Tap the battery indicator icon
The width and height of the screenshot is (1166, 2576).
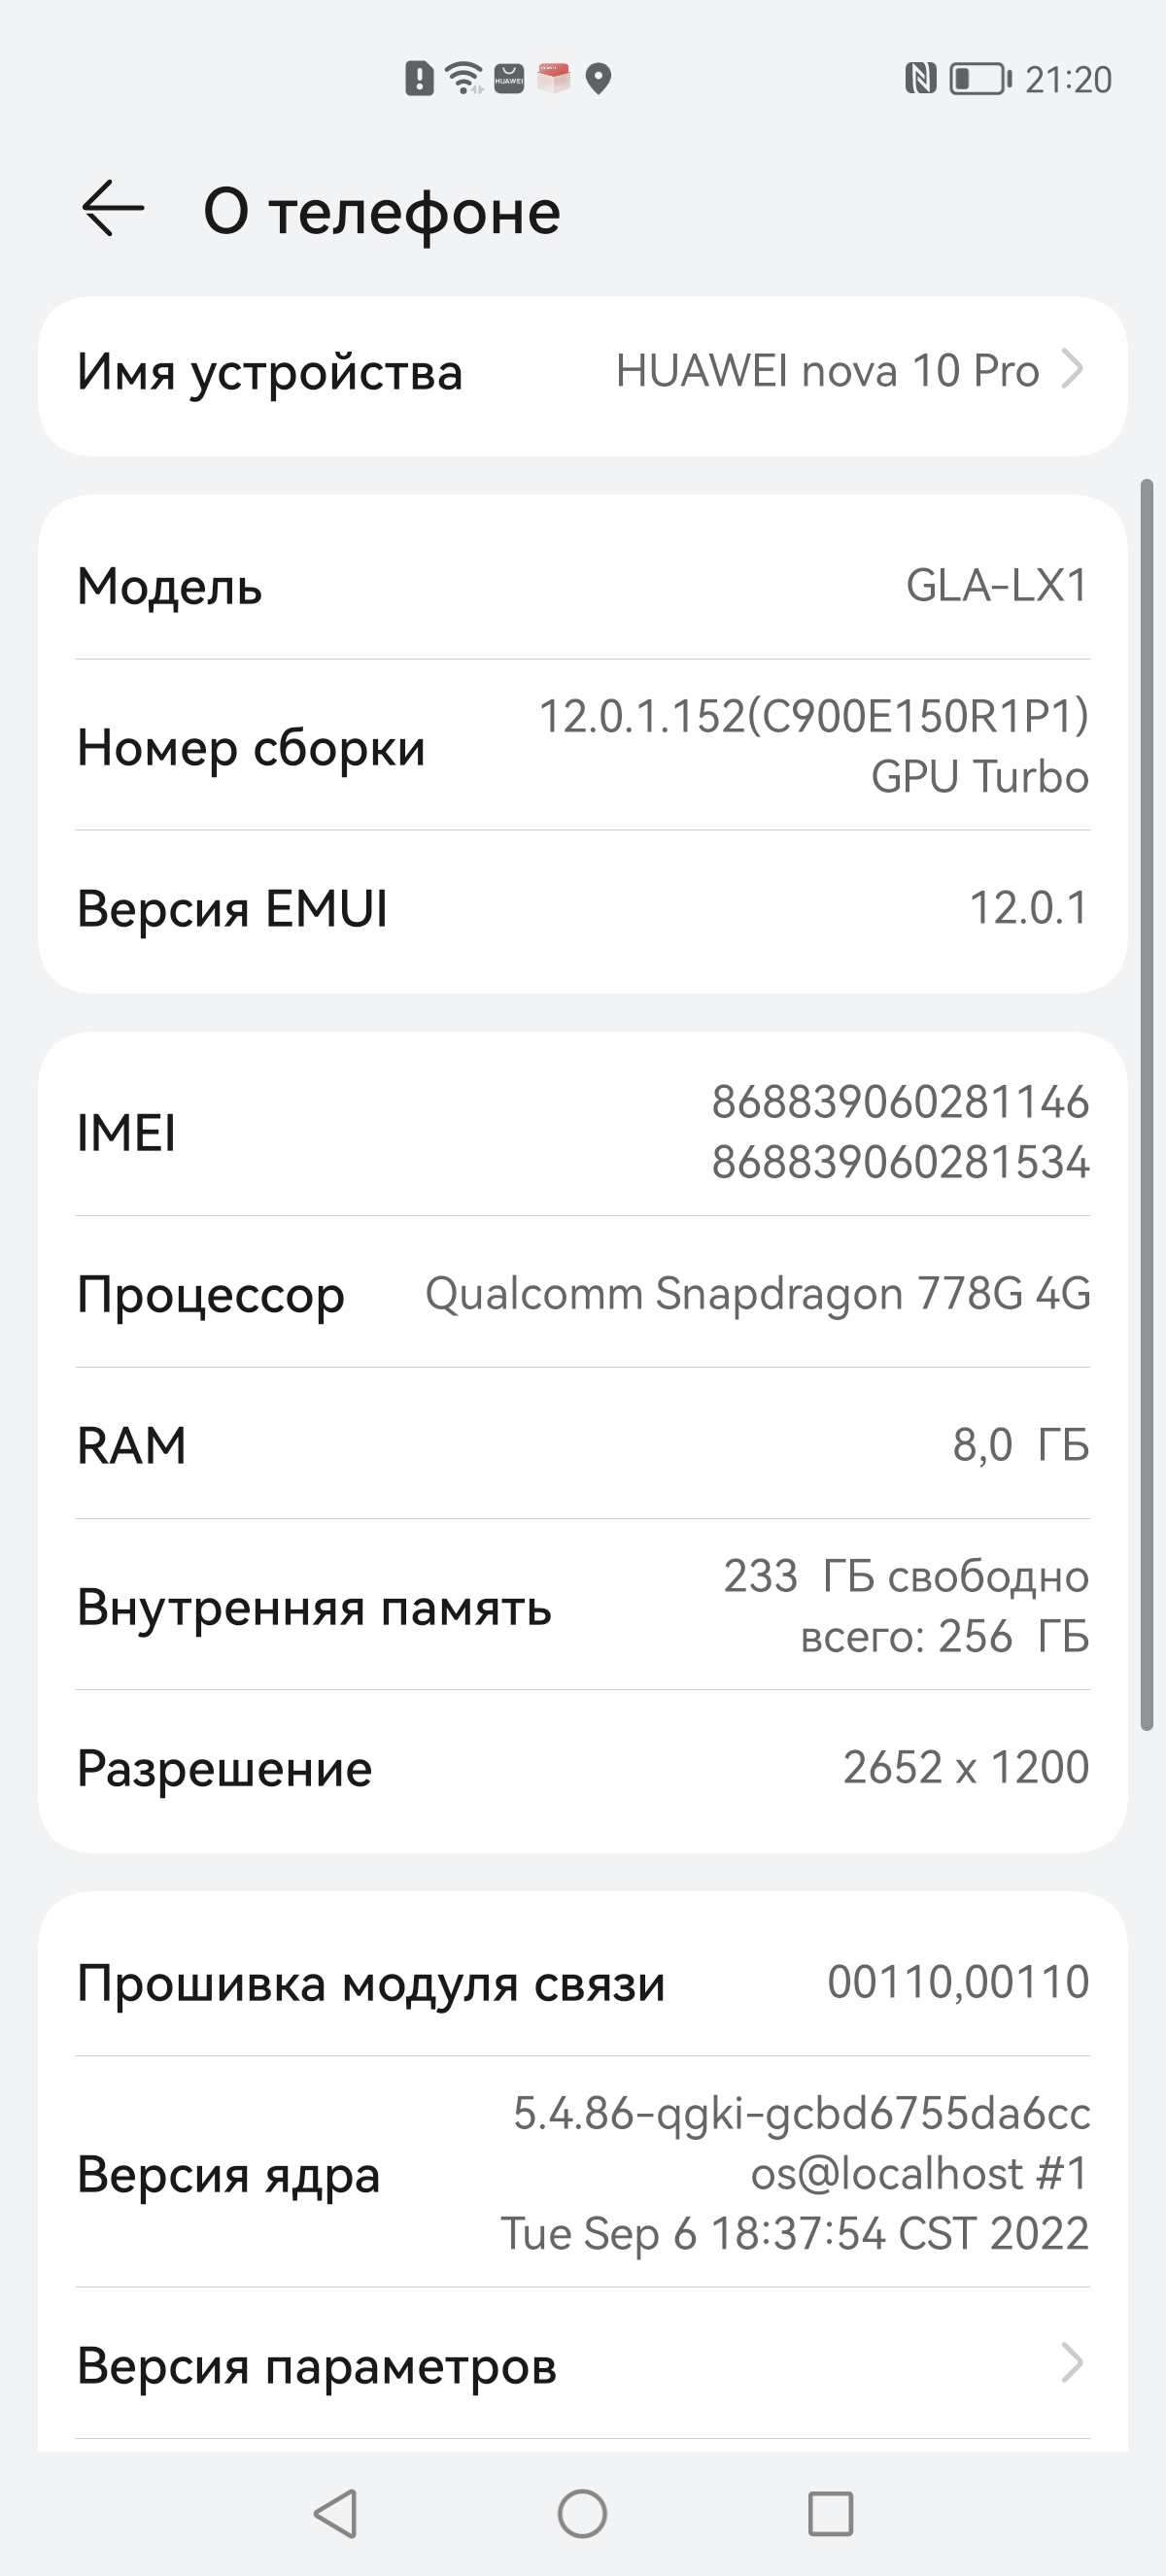tap(980, 78)
